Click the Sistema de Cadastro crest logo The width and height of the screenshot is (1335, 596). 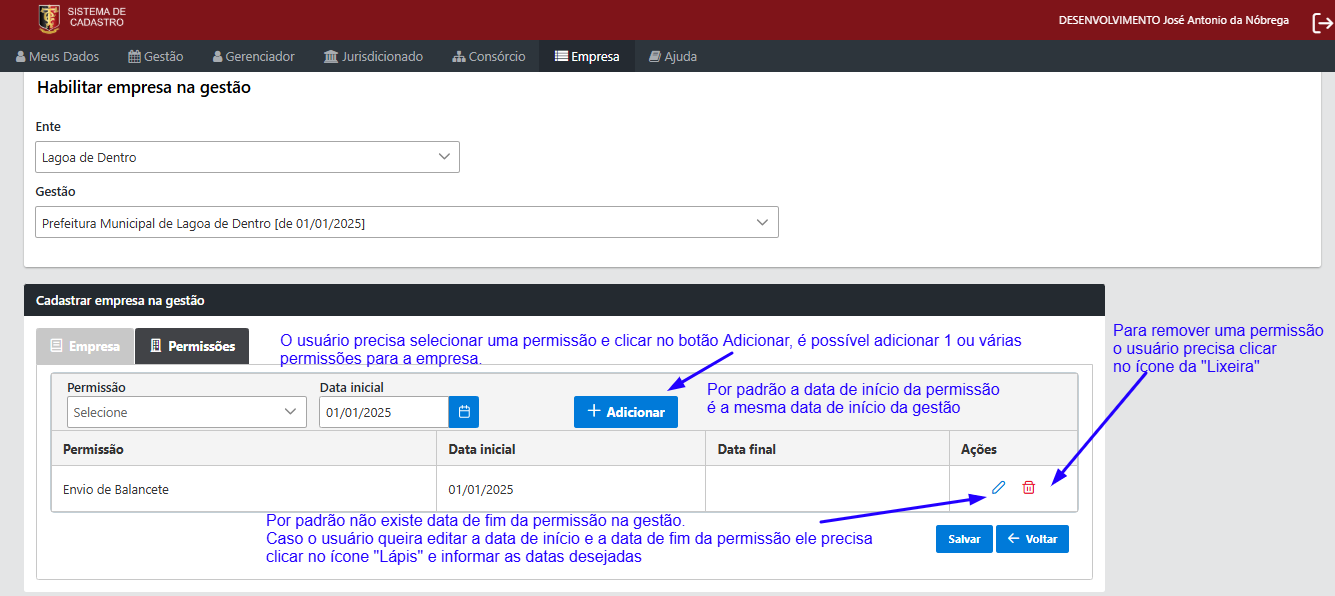[x=48, y=18]
